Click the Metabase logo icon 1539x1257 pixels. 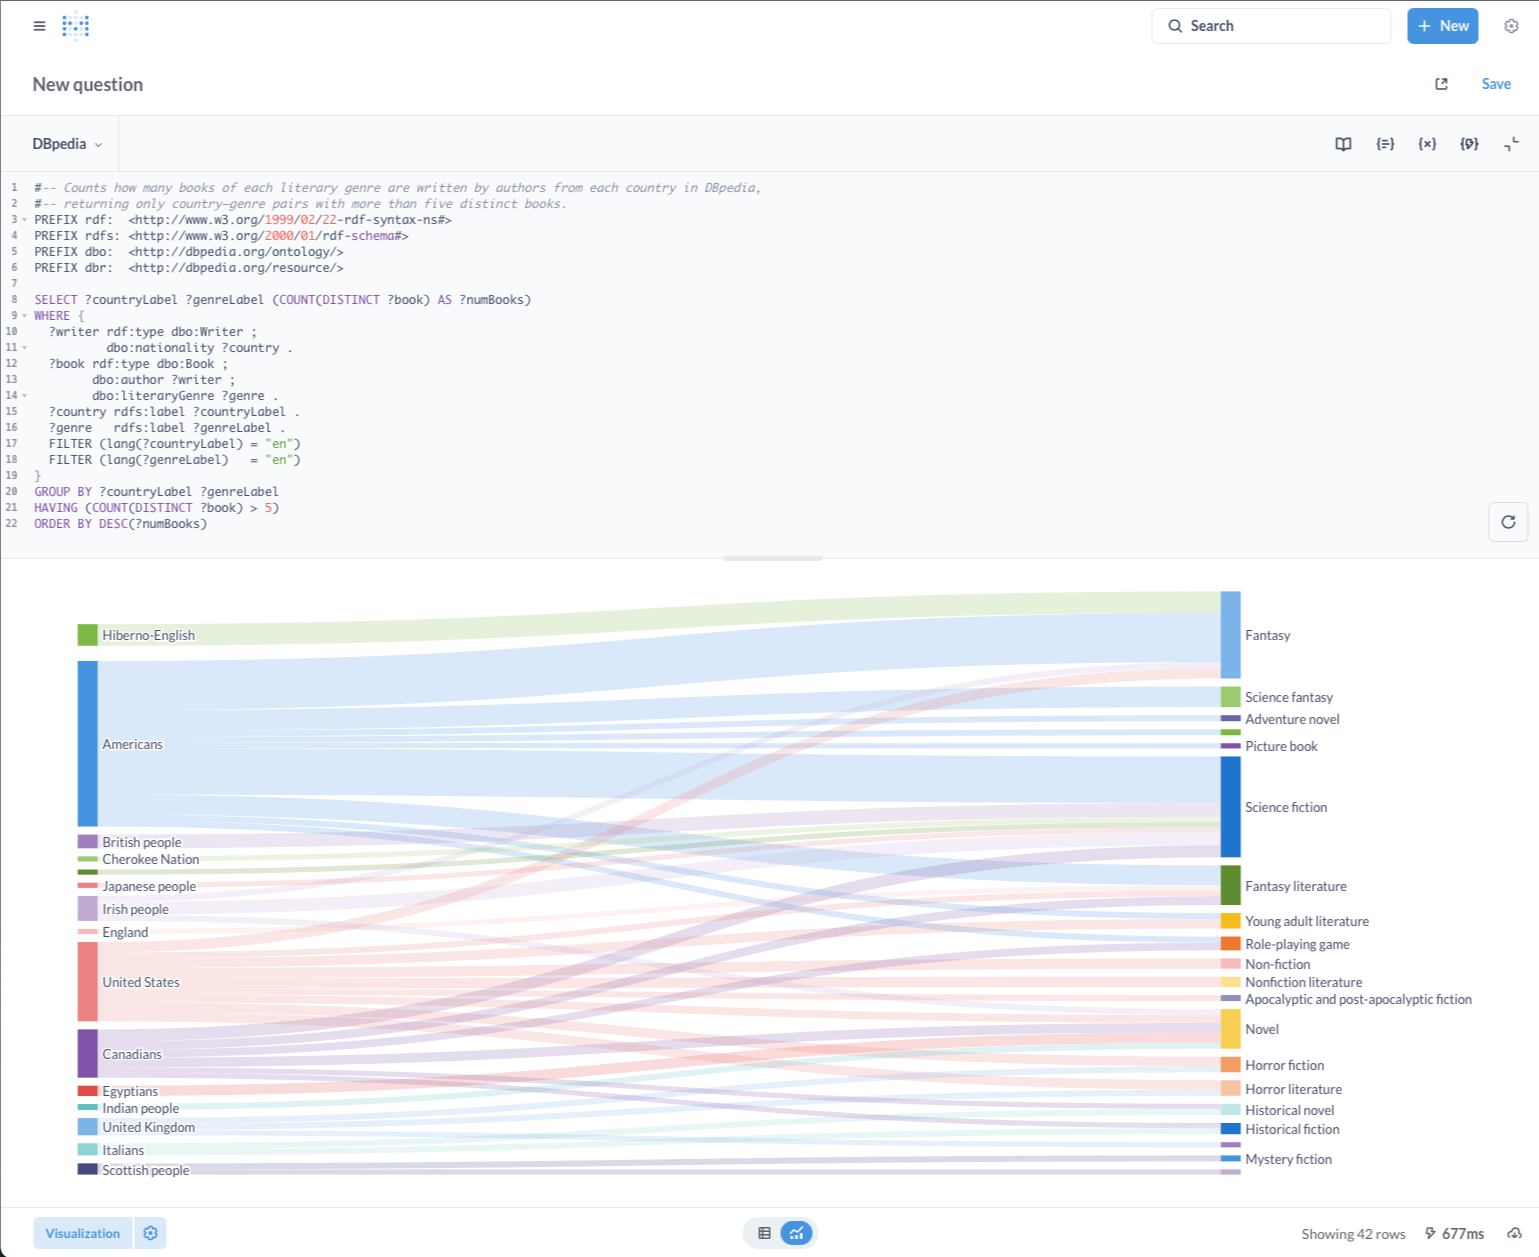click(x=76, y=26)
